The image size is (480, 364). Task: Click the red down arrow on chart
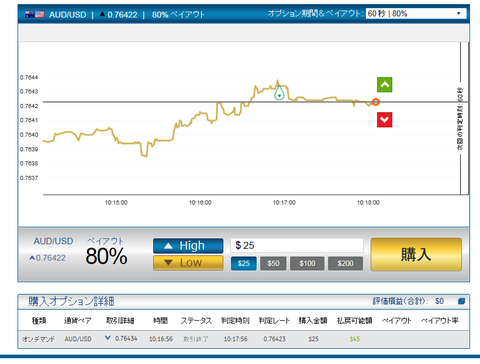384,120
